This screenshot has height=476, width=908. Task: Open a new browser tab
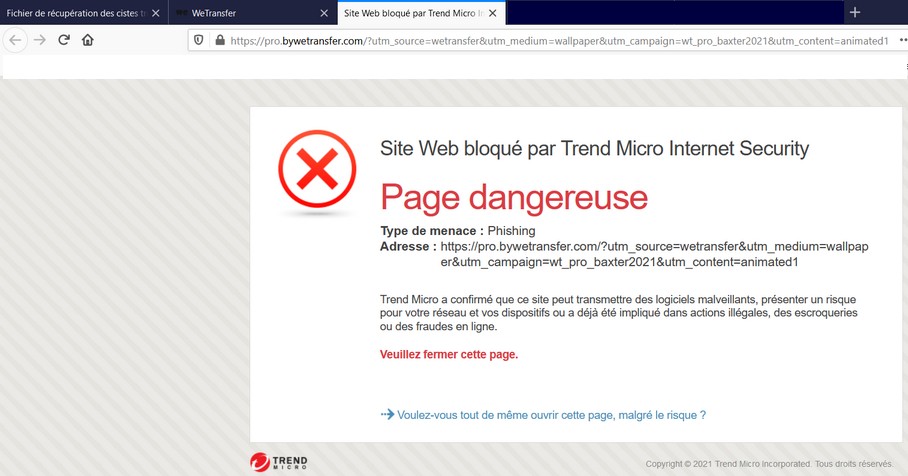point(855,12)
